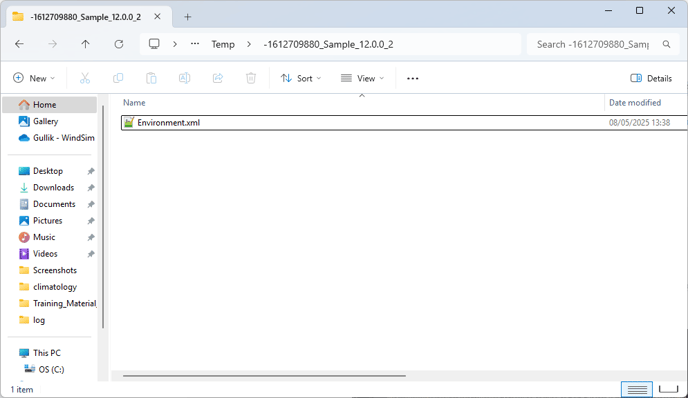Open the View dropdown menu
The height and width of the screenshot is (398, 688).
[362, 78]
